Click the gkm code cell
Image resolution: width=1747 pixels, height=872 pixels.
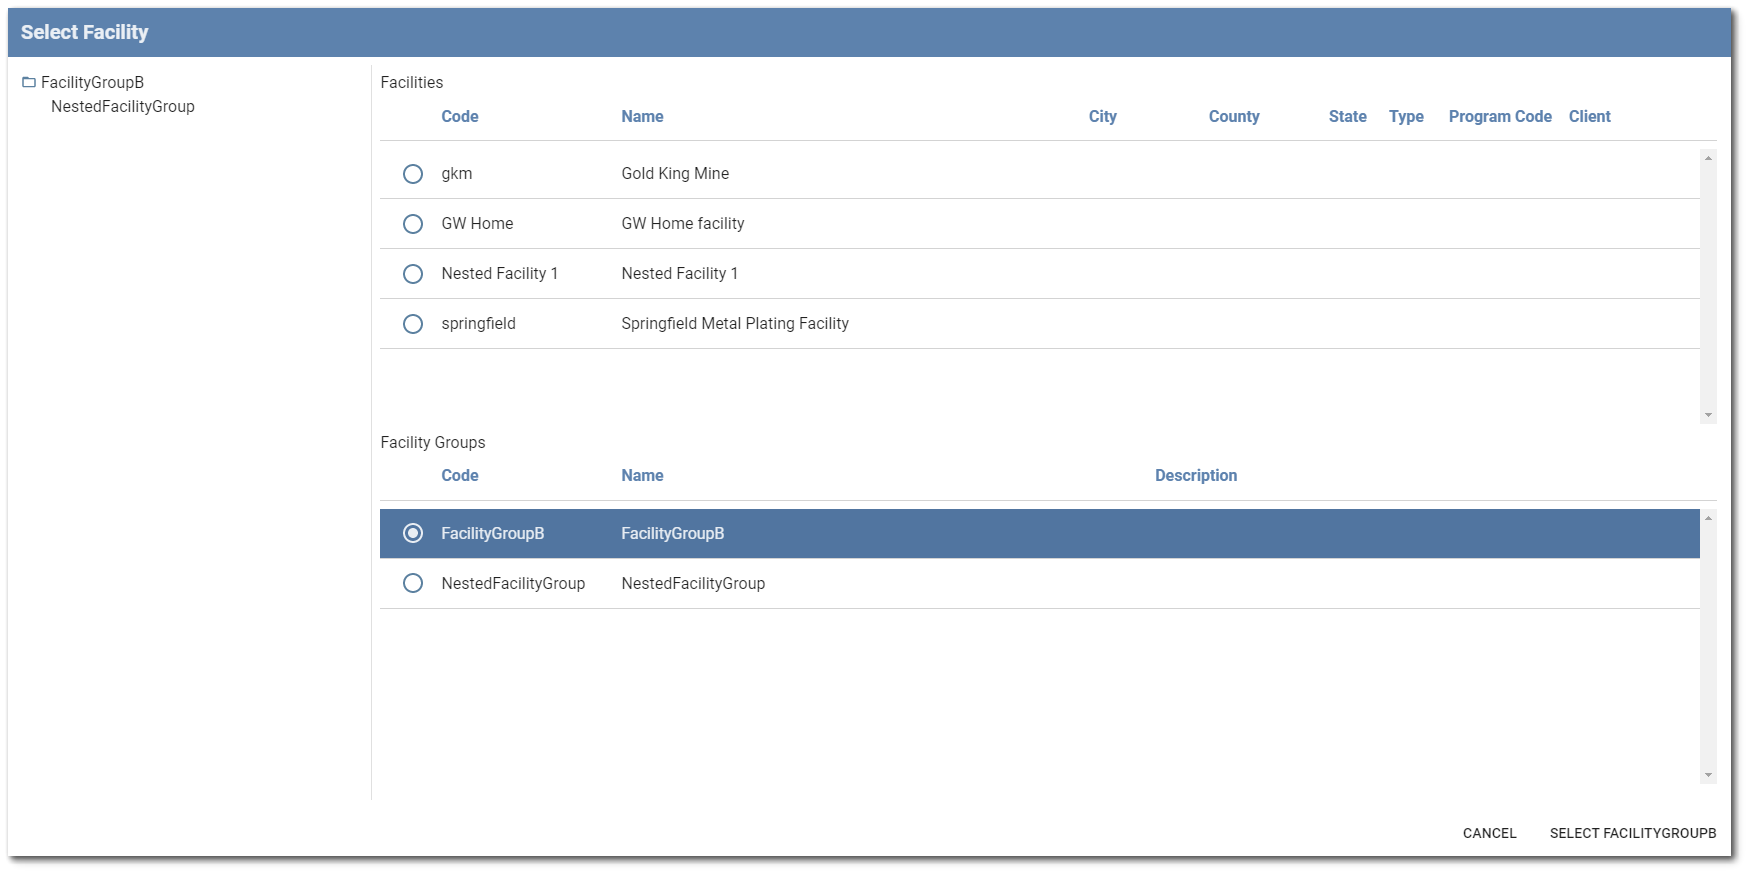(x=457, y=174)
